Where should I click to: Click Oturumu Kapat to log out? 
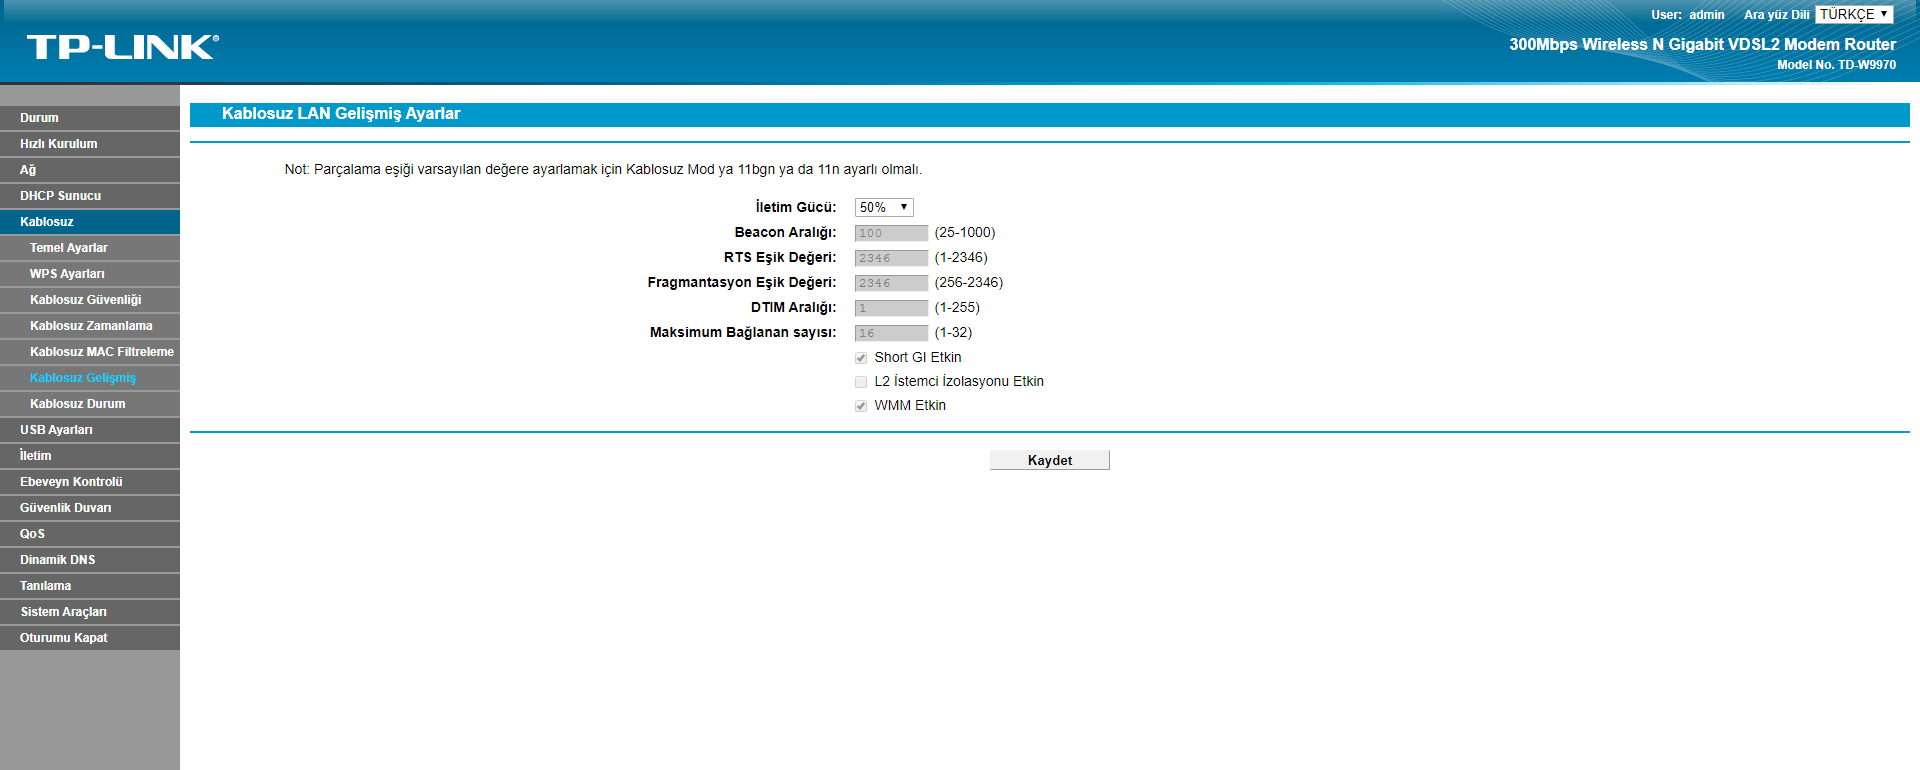click(x=90, y=638)
